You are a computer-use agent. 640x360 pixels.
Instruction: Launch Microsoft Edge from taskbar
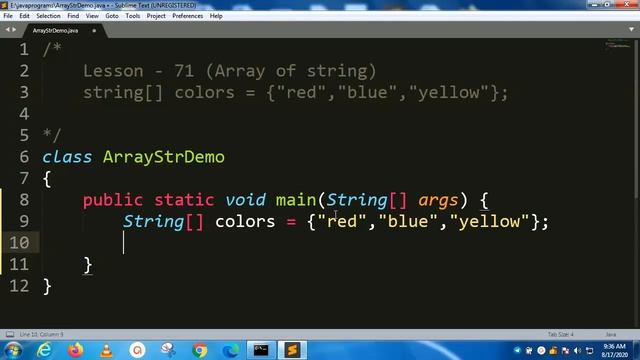click(x=231, y=350)
